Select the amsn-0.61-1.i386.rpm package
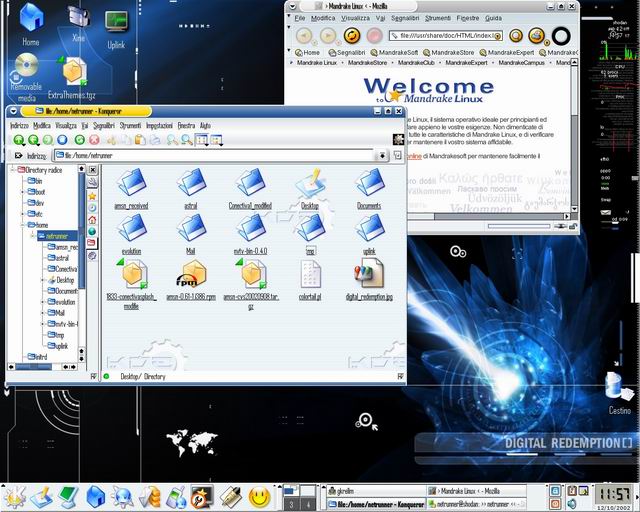This screenshot has height=512, width=640. [191, 280]
